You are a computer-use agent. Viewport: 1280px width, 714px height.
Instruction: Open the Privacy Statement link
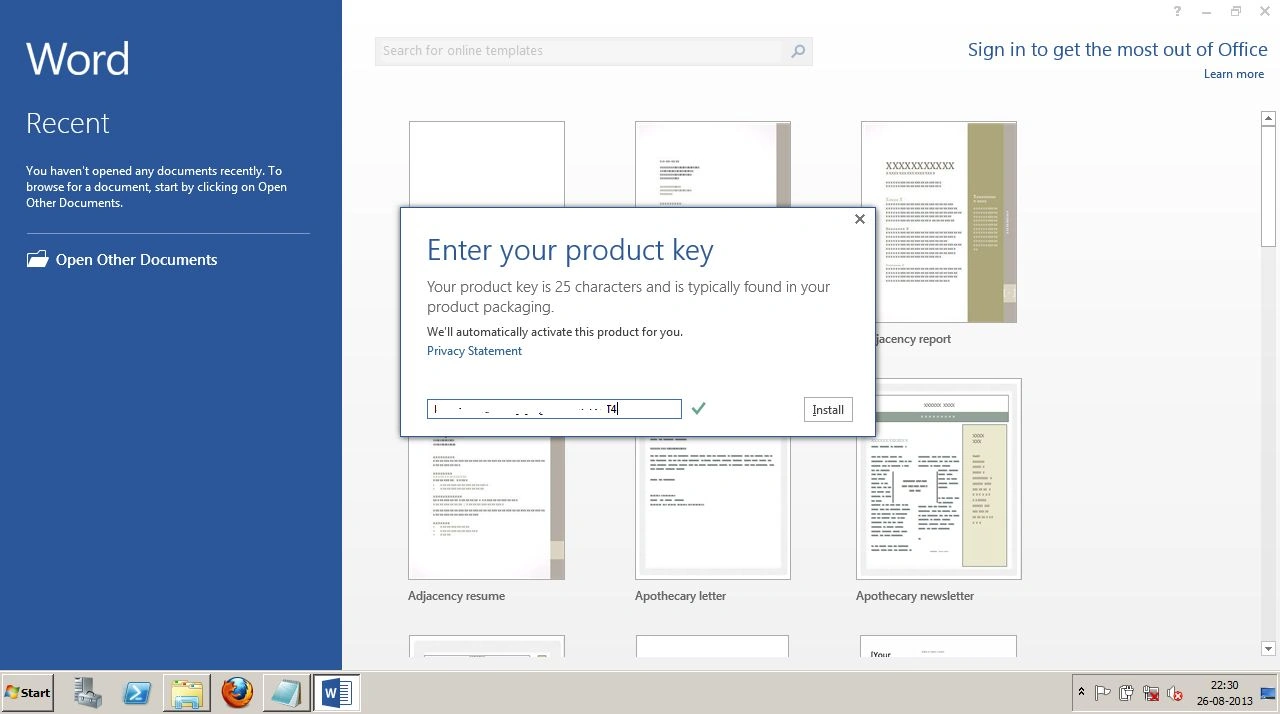pos(474,351)
